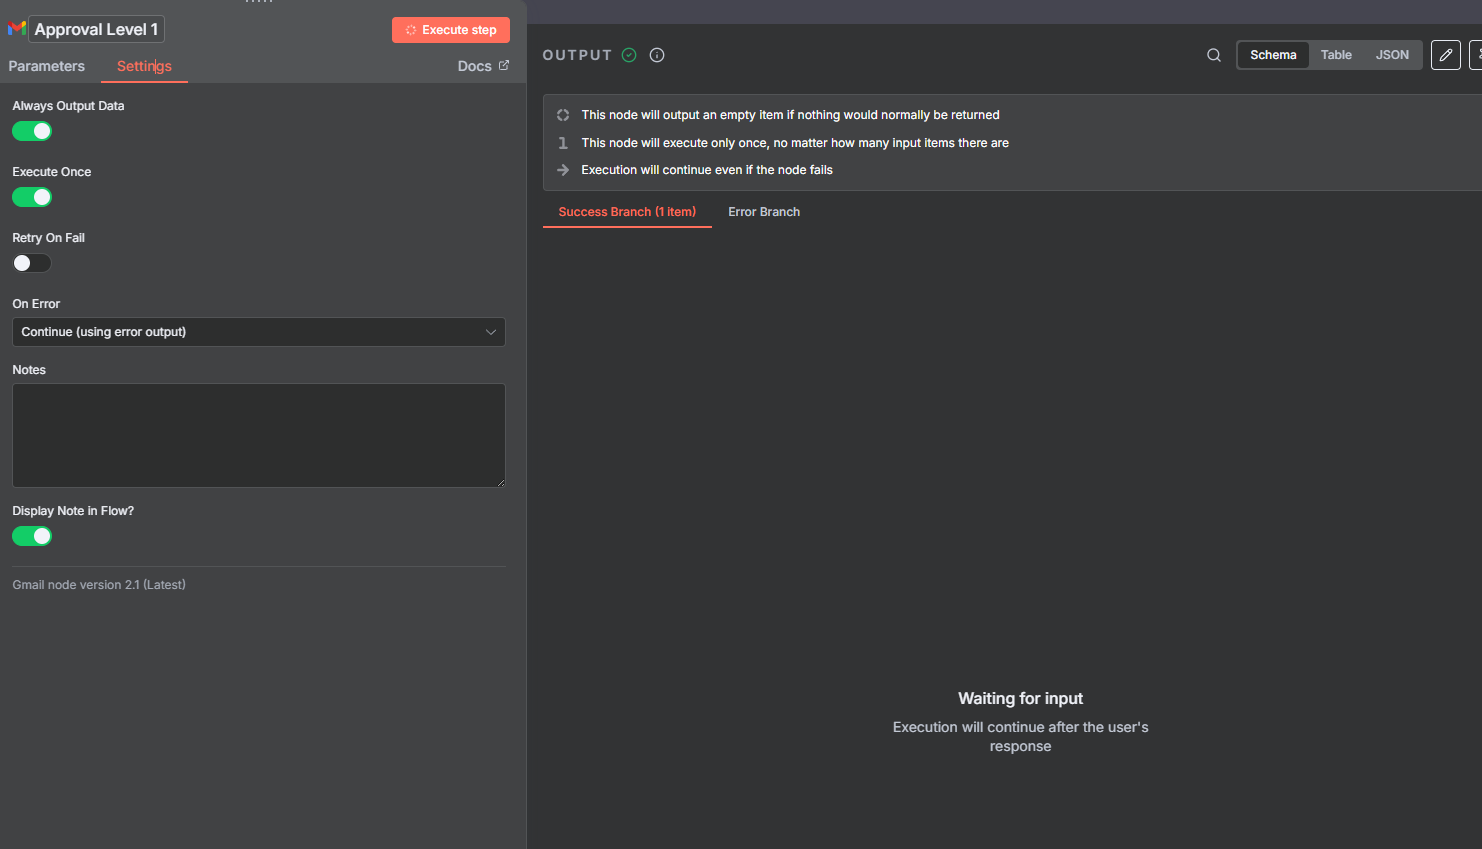Click the green success checkmark icon
The height and width of the screenshot is (849, 1482).
[x=629, y=55]
